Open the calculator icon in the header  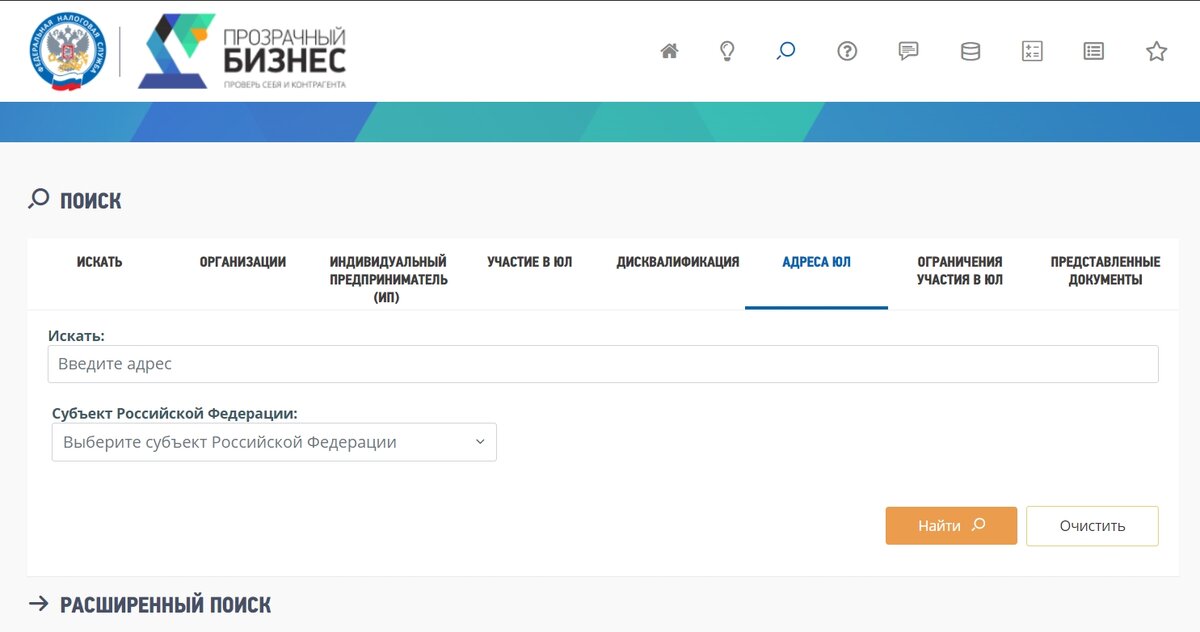click(1032, 50)
